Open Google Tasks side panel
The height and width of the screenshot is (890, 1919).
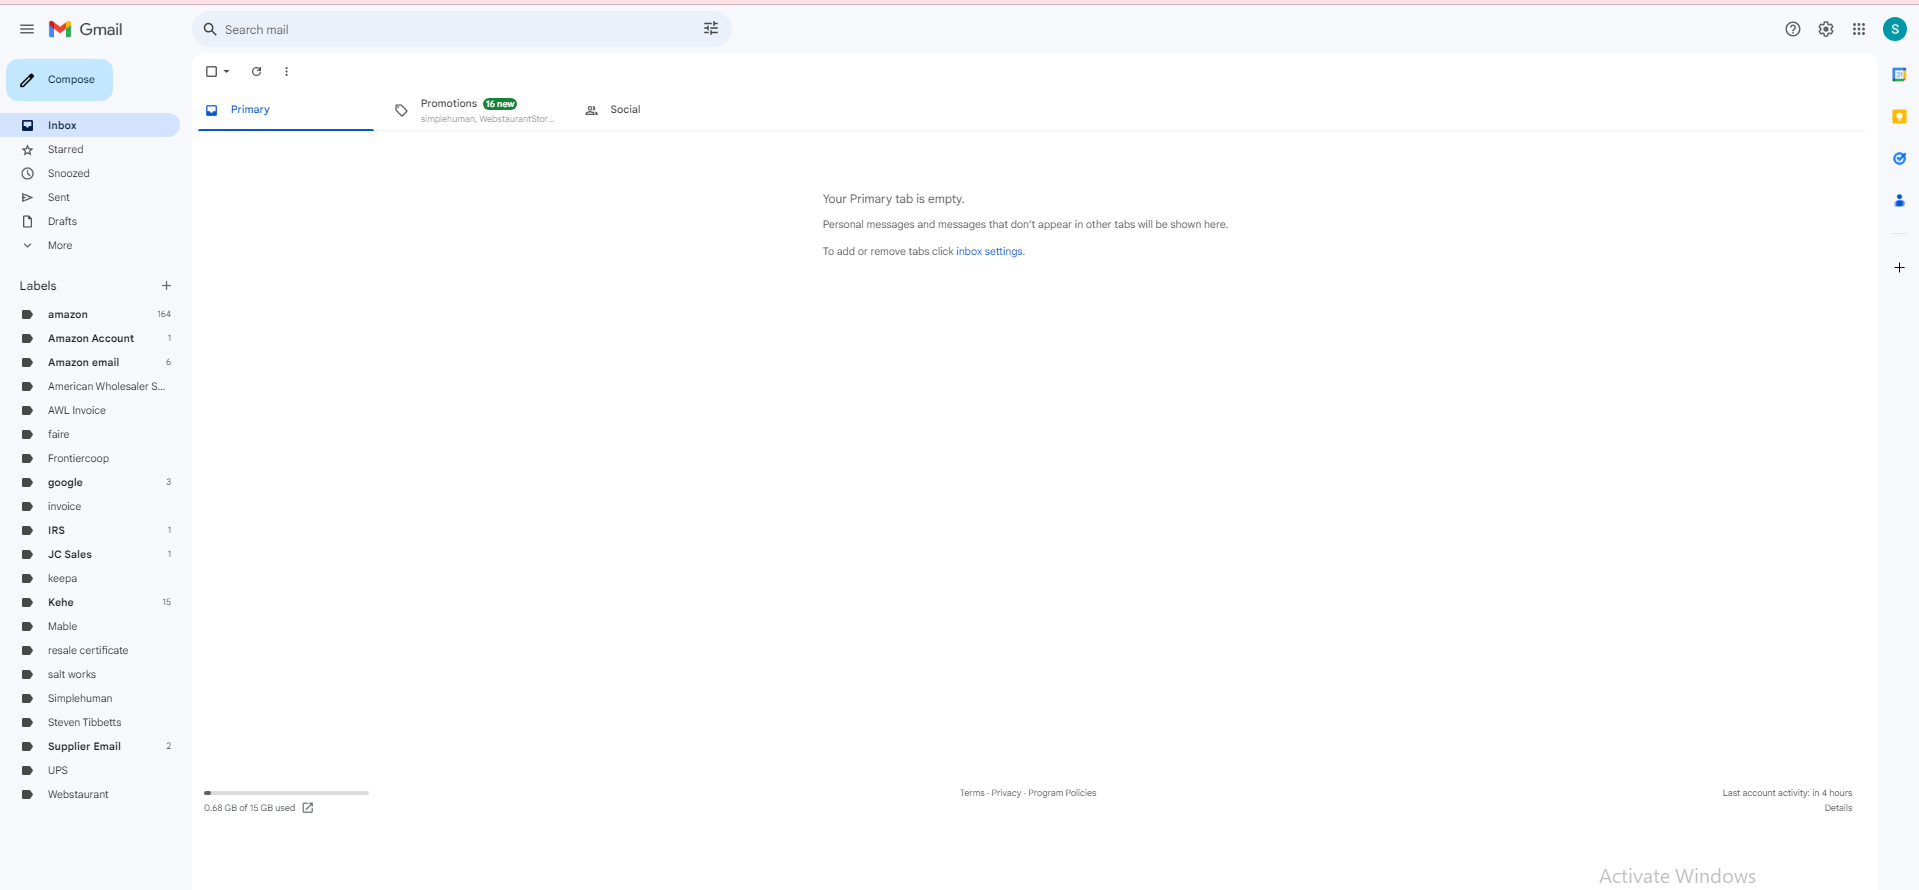point(1899,158)
